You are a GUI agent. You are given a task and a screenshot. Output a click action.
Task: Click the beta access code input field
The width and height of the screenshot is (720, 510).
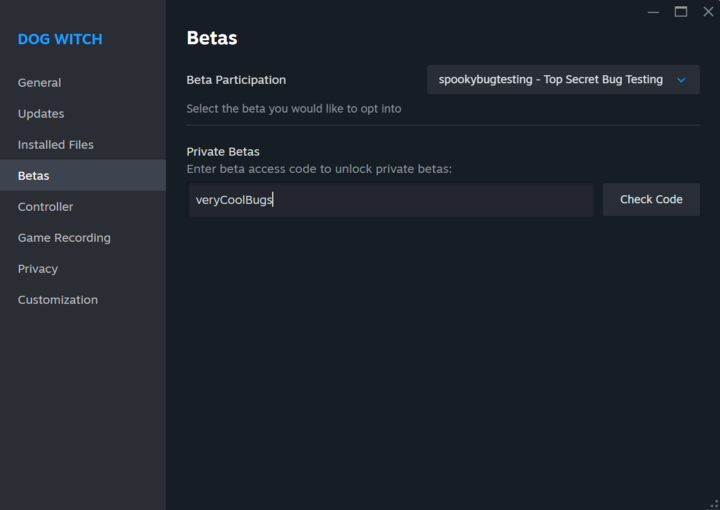point(390,200)
